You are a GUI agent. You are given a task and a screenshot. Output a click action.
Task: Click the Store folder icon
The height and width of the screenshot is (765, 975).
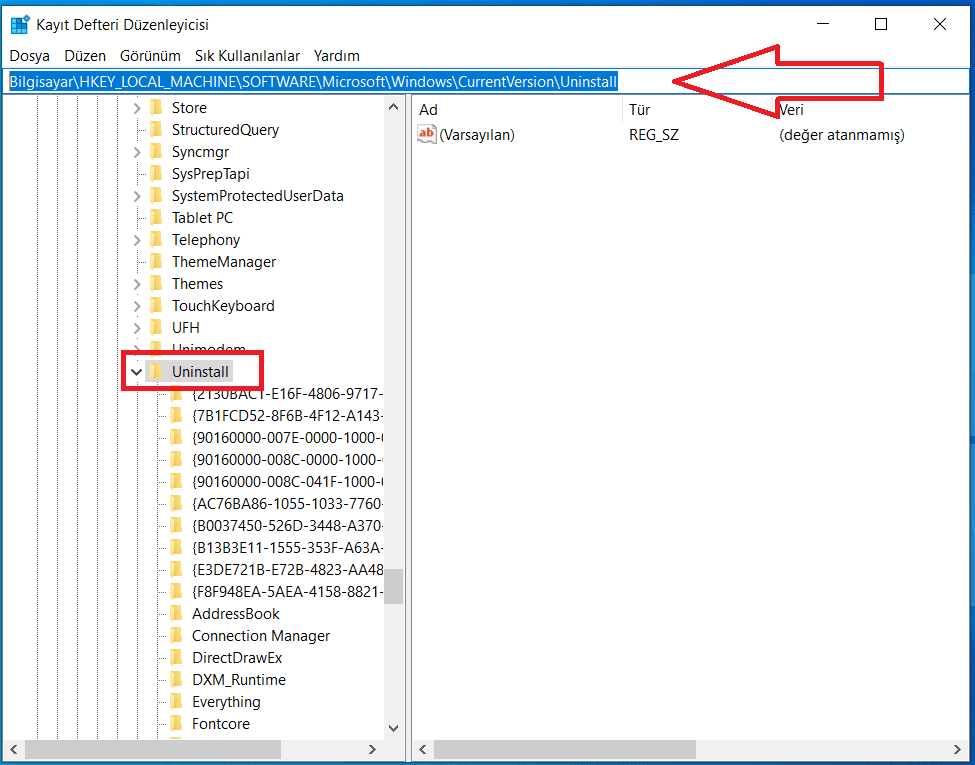(157, 108)
